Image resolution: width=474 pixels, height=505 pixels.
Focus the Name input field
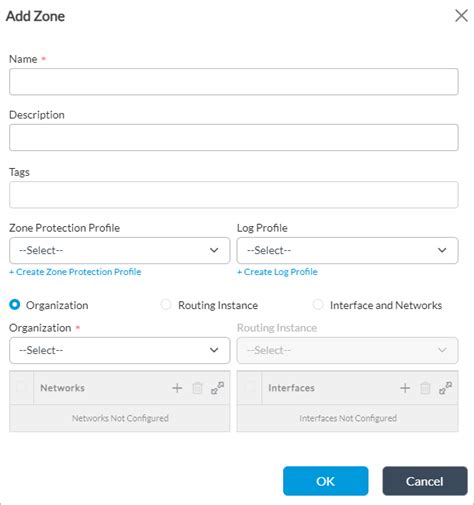click(234, 82)
